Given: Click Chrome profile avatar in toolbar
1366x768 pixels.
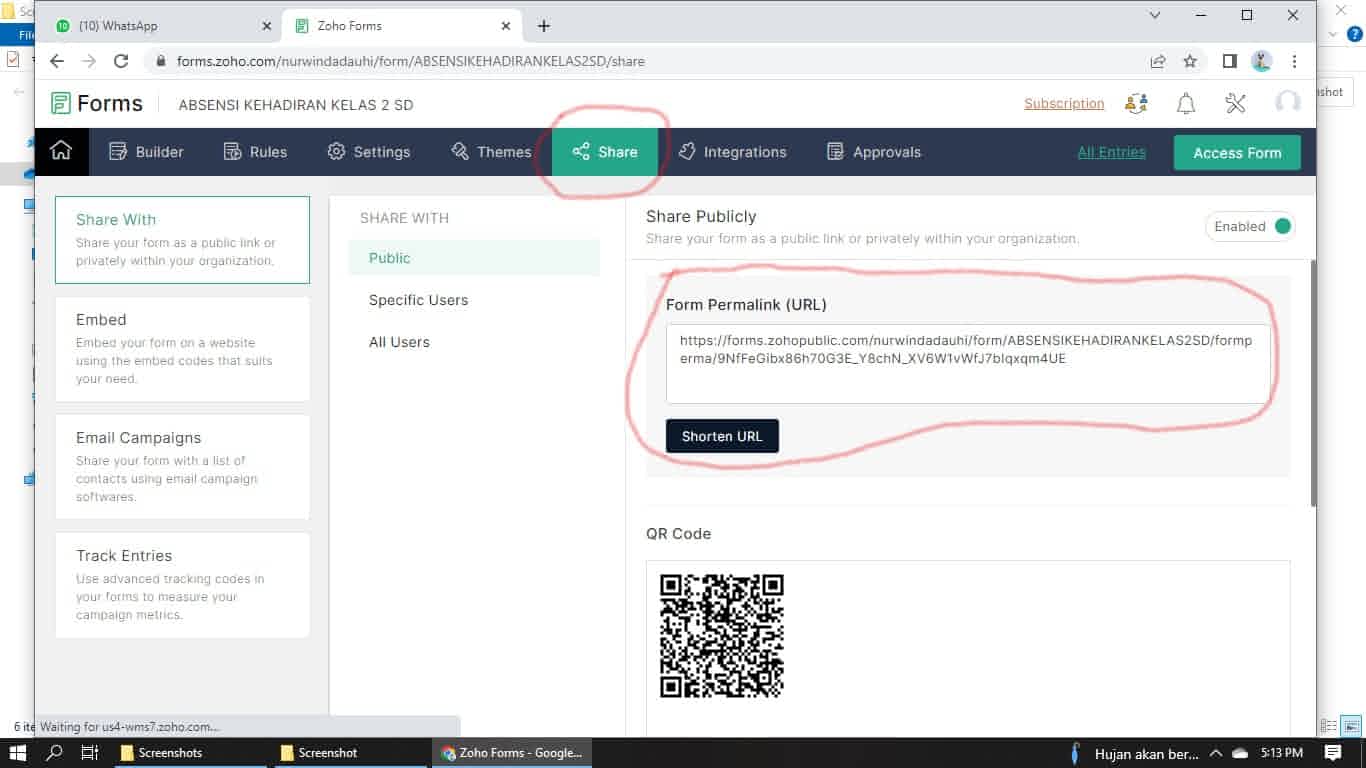Looking at the screenshot, I should pos(1262,61).
